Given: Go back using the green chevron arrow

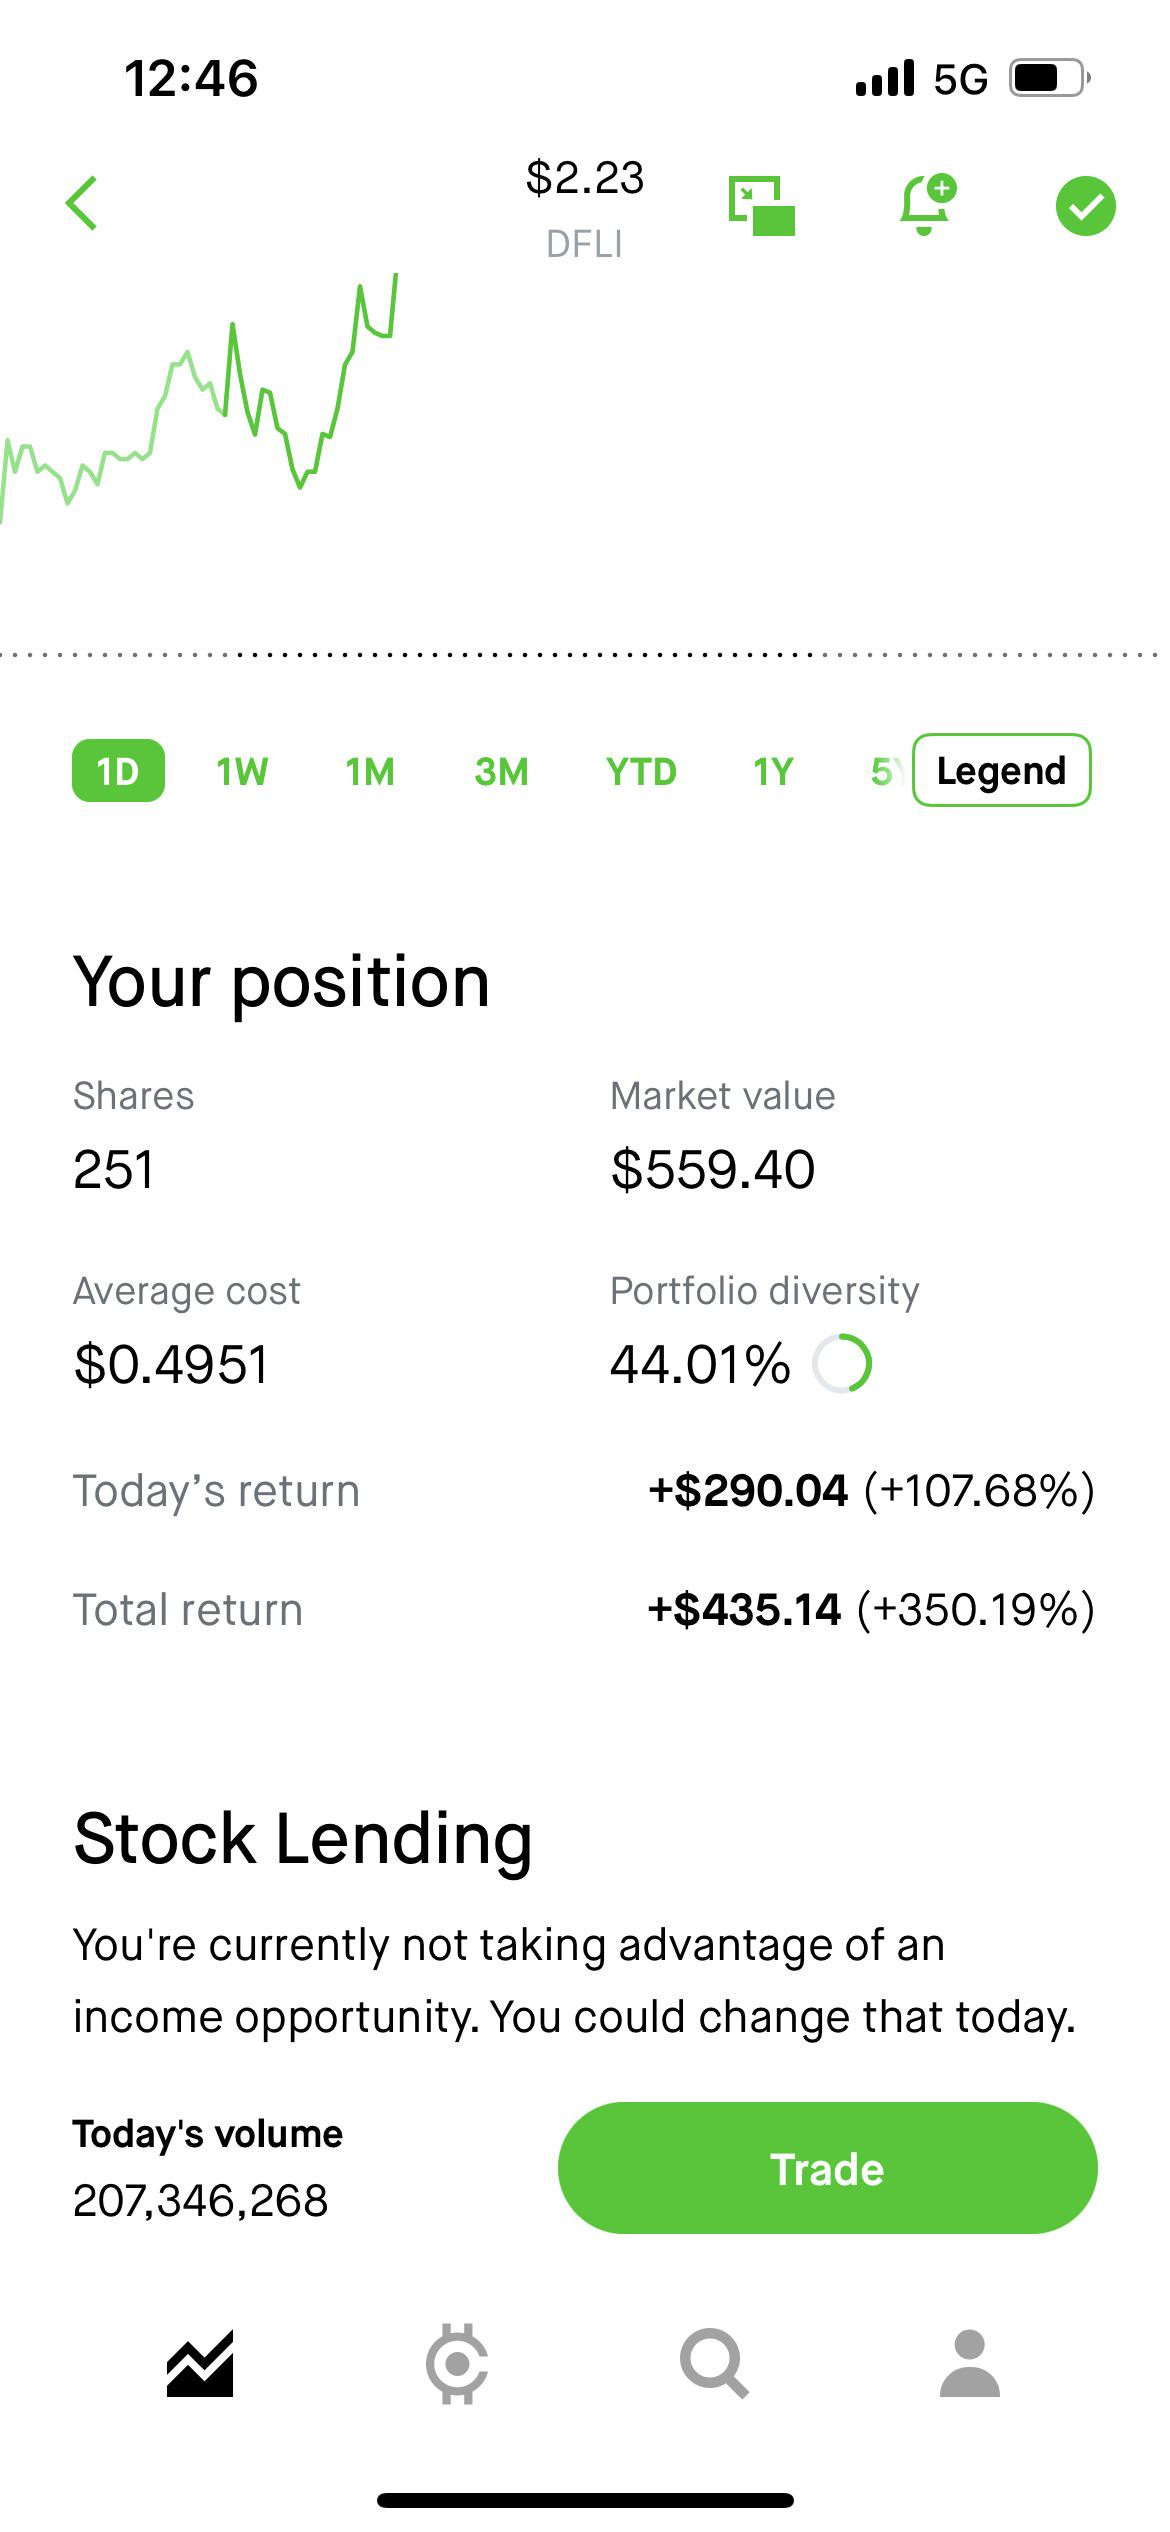Looking at the screenshot, I should click(x=82, y=203).
